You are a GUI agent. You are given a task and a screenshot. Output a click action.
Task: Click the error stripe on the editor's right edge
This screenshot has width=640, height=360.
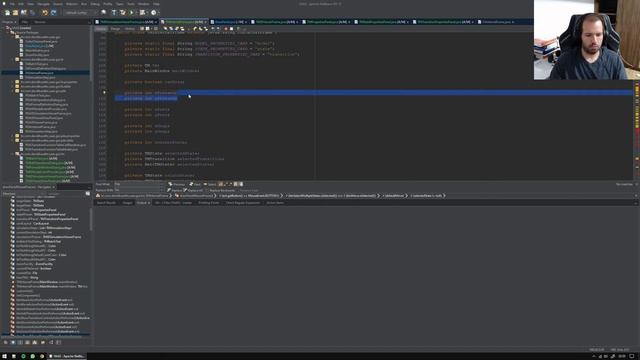click(x=637, y=131)
